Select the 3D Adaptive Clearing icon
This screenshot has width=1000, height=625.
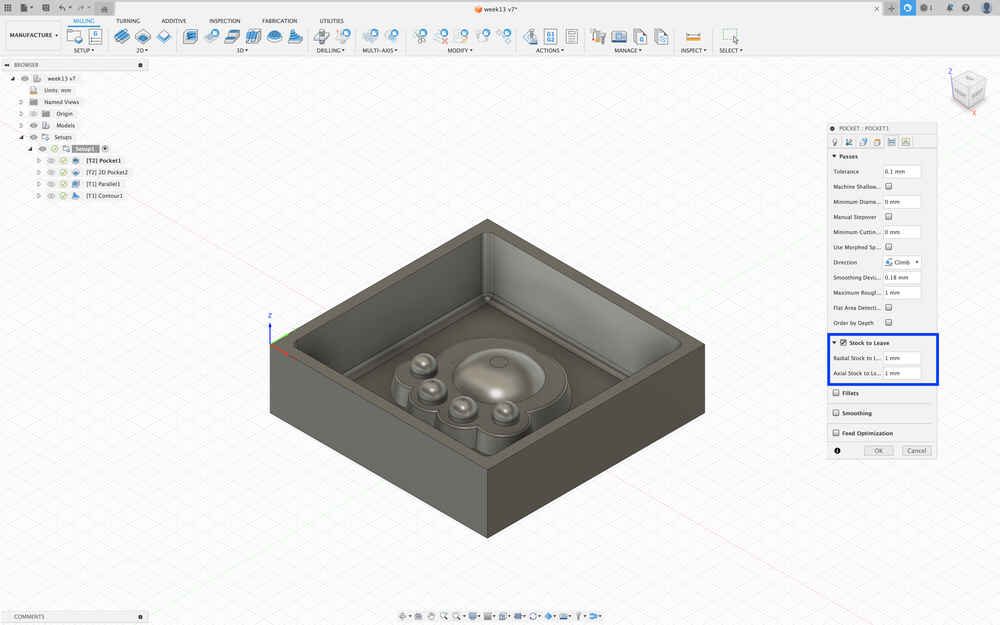coord(190,36)
